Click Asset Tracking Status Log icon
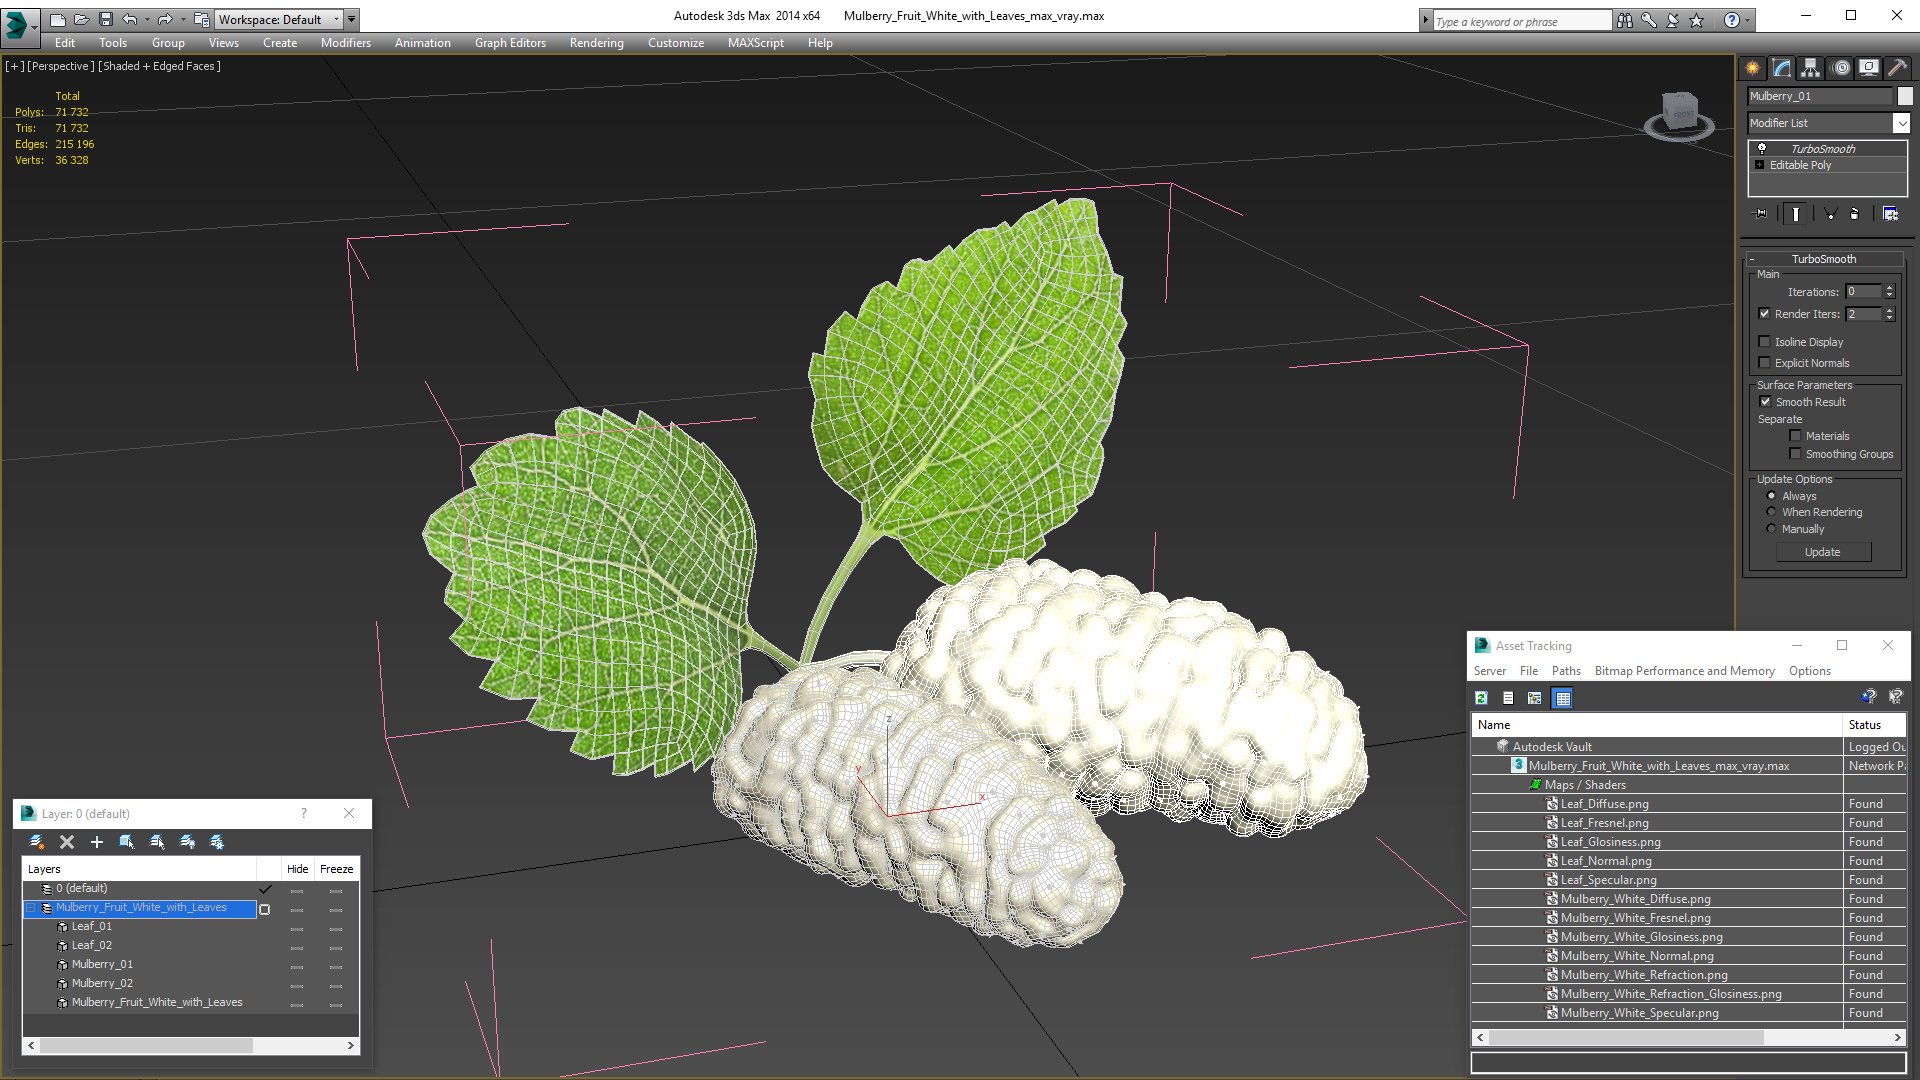Viewport: 1920px width, 1080px height. tap(1508, 698)
